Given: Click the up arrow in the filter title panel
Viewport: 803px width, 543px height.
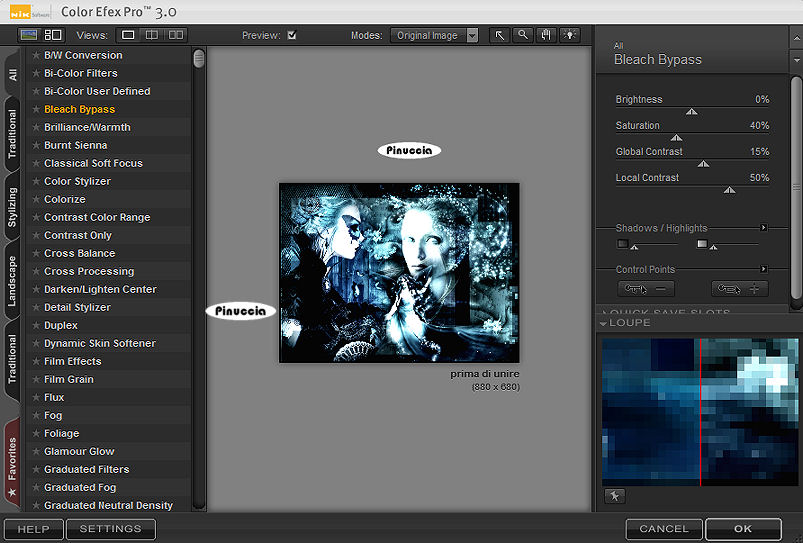Looking at the screenshot, I should pos(796,38).
